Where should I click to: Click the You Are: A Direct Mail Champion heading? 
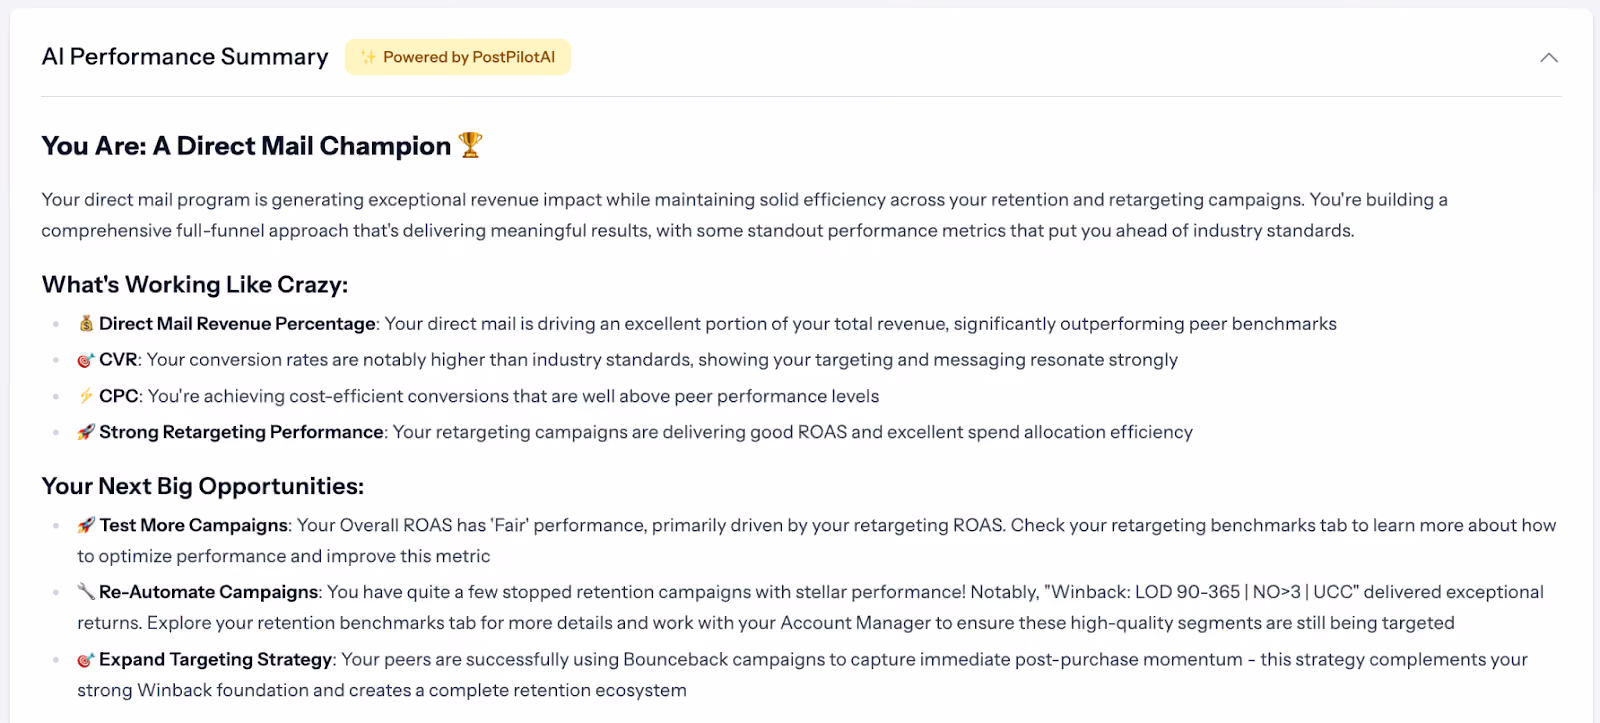tap(246, 146)
